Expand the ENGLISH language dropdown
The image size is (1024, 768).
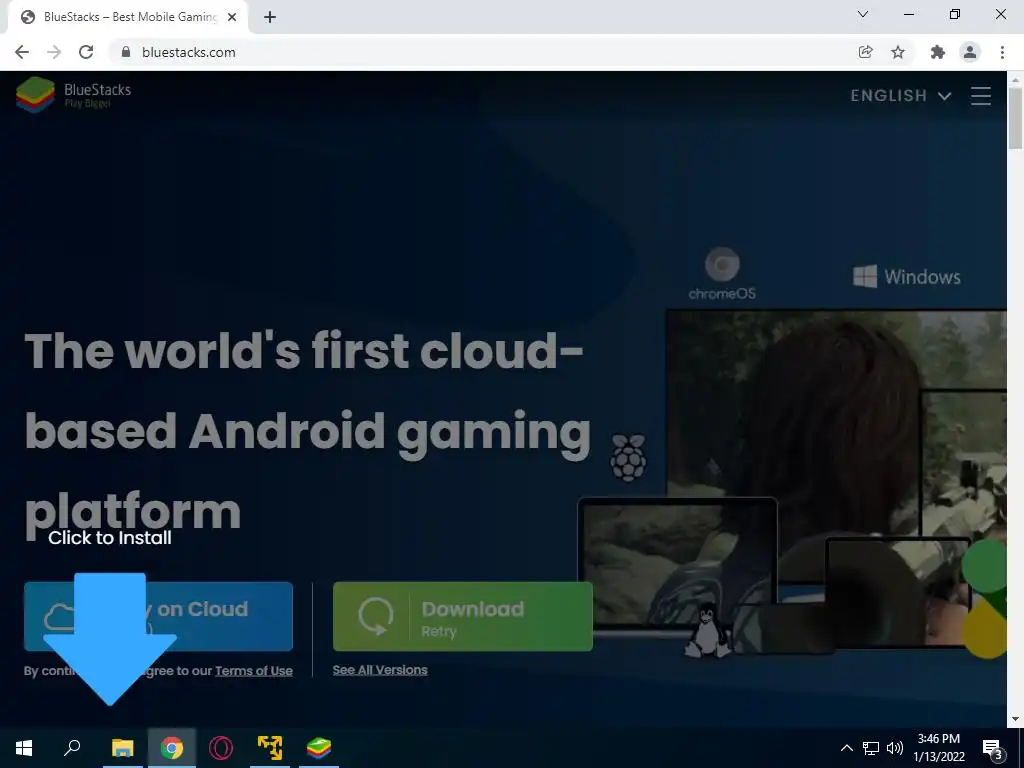click(901, 96)
